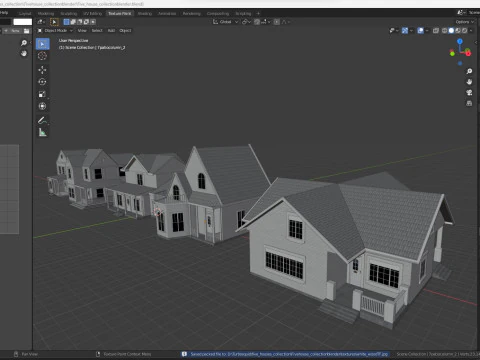Click image editor zoom magnifier icon

24,43
